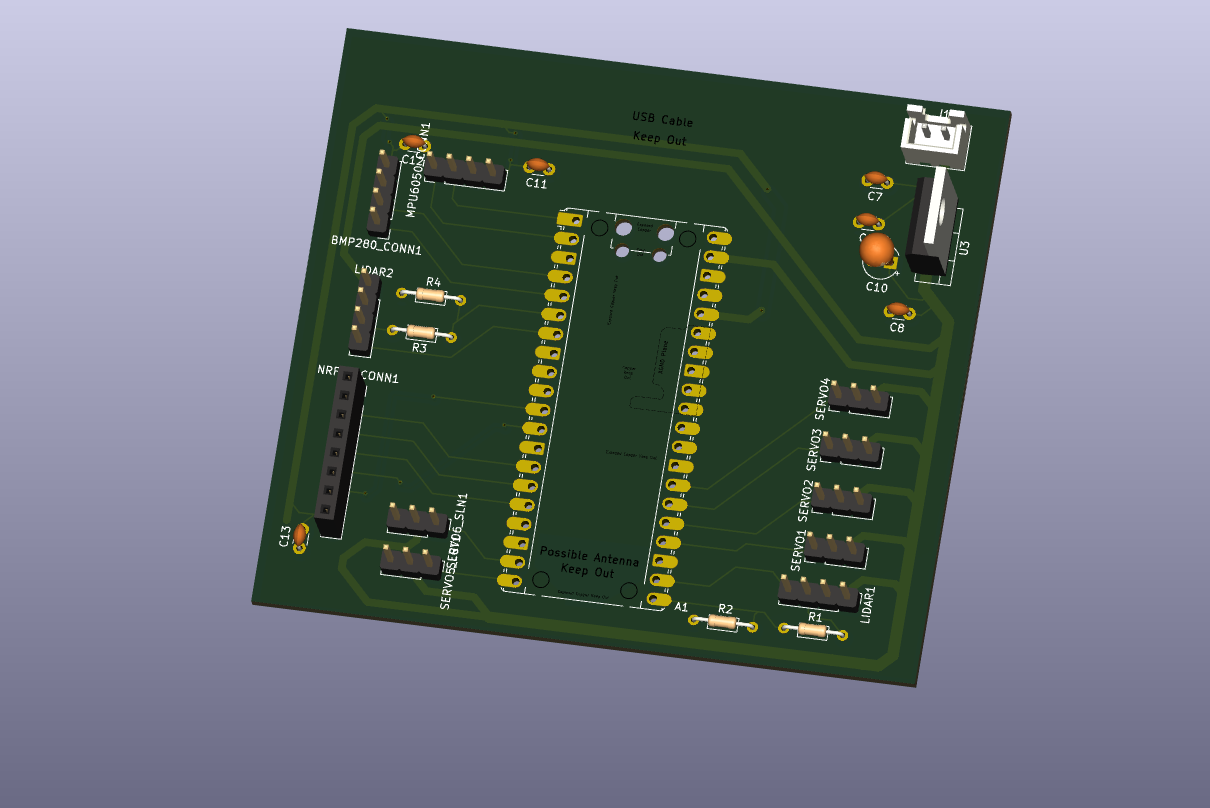Click resistor R4
The height and width of the screenshot is (808, 1210).
pyautogui.click(x=432, y=296)
